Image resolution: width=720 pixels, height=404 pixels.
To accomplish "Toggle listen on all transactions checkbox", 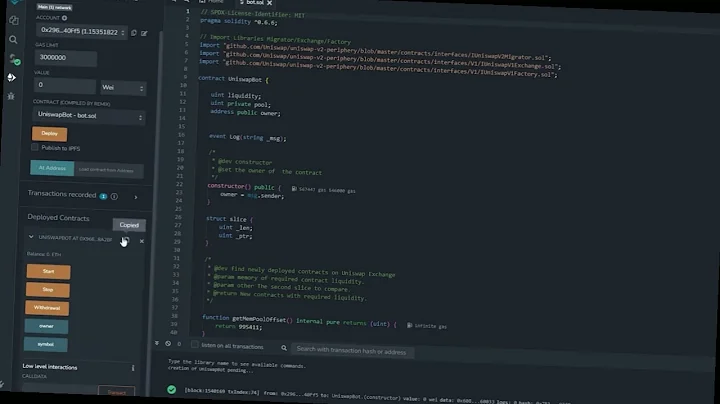I will pos(195,344).
